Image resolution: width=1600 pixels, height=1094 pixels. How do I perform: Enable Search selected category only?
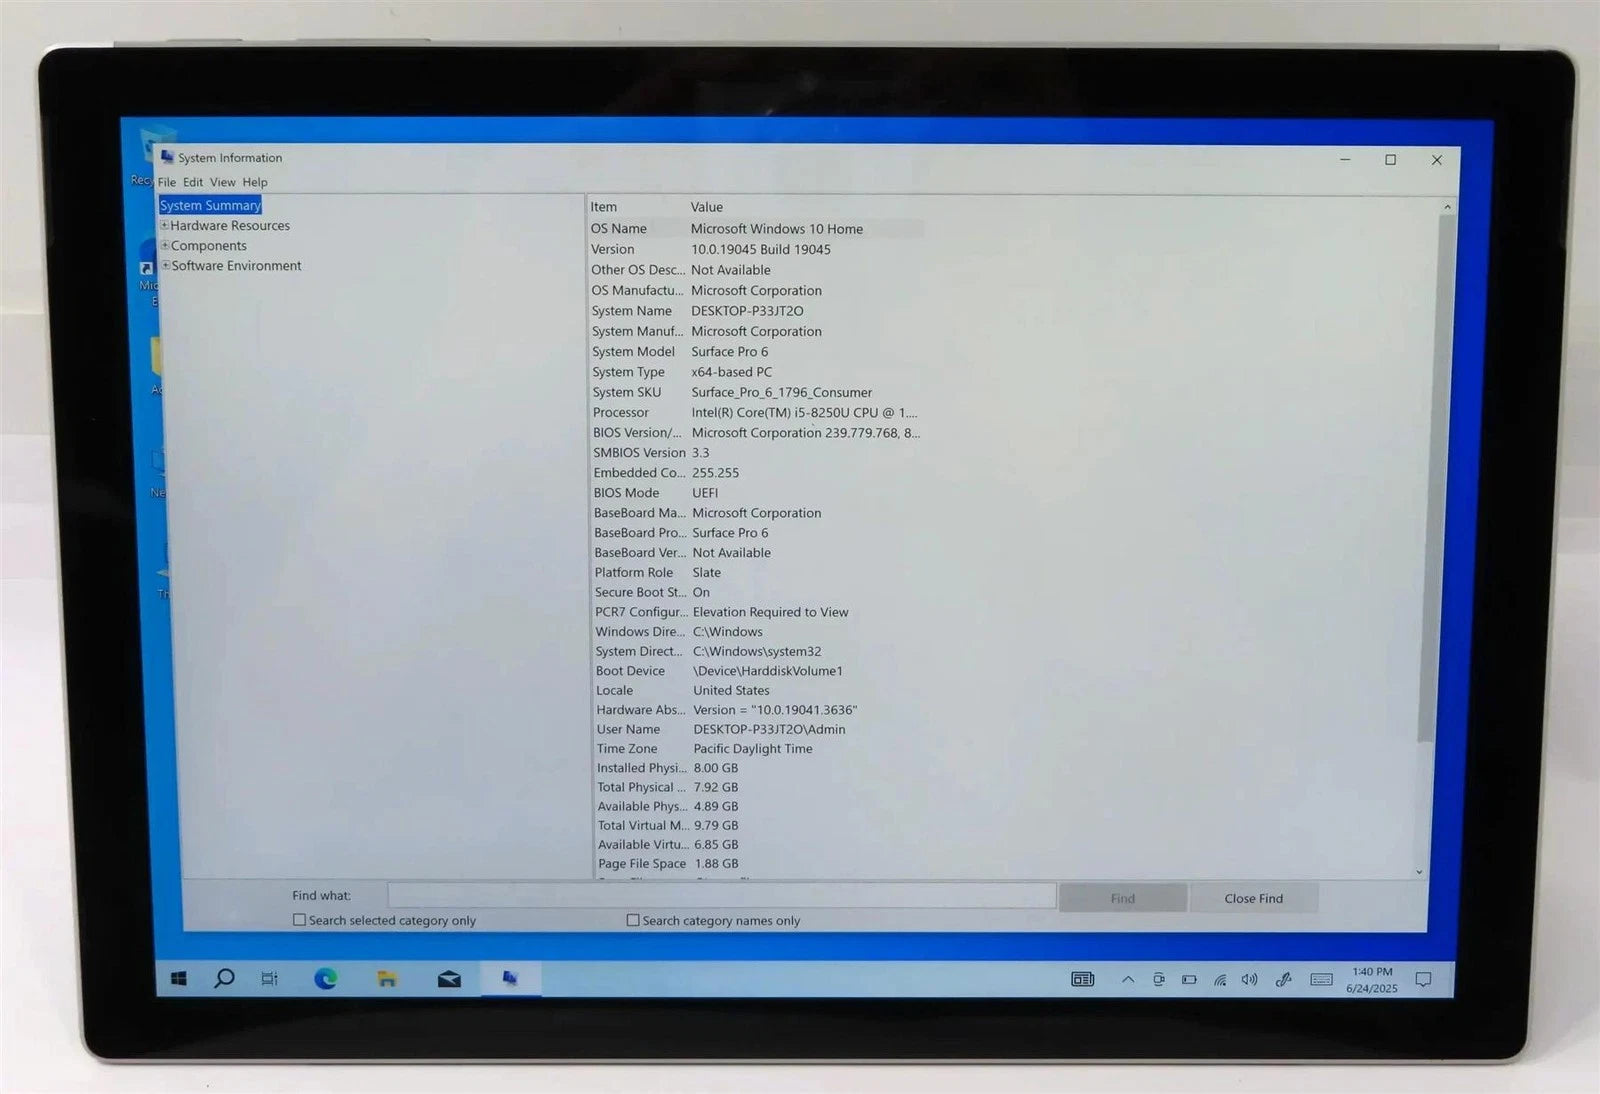coord(299,919)
